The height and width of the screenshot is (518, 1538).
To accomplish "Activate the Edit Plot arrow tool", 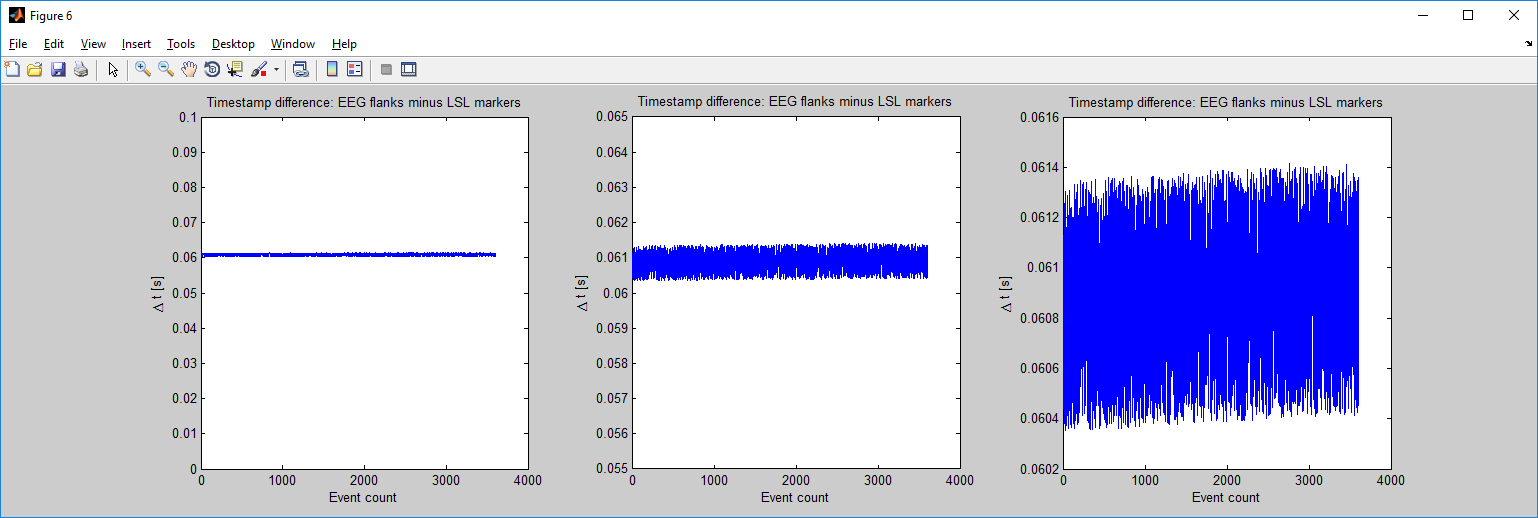I will click(113, 69).
